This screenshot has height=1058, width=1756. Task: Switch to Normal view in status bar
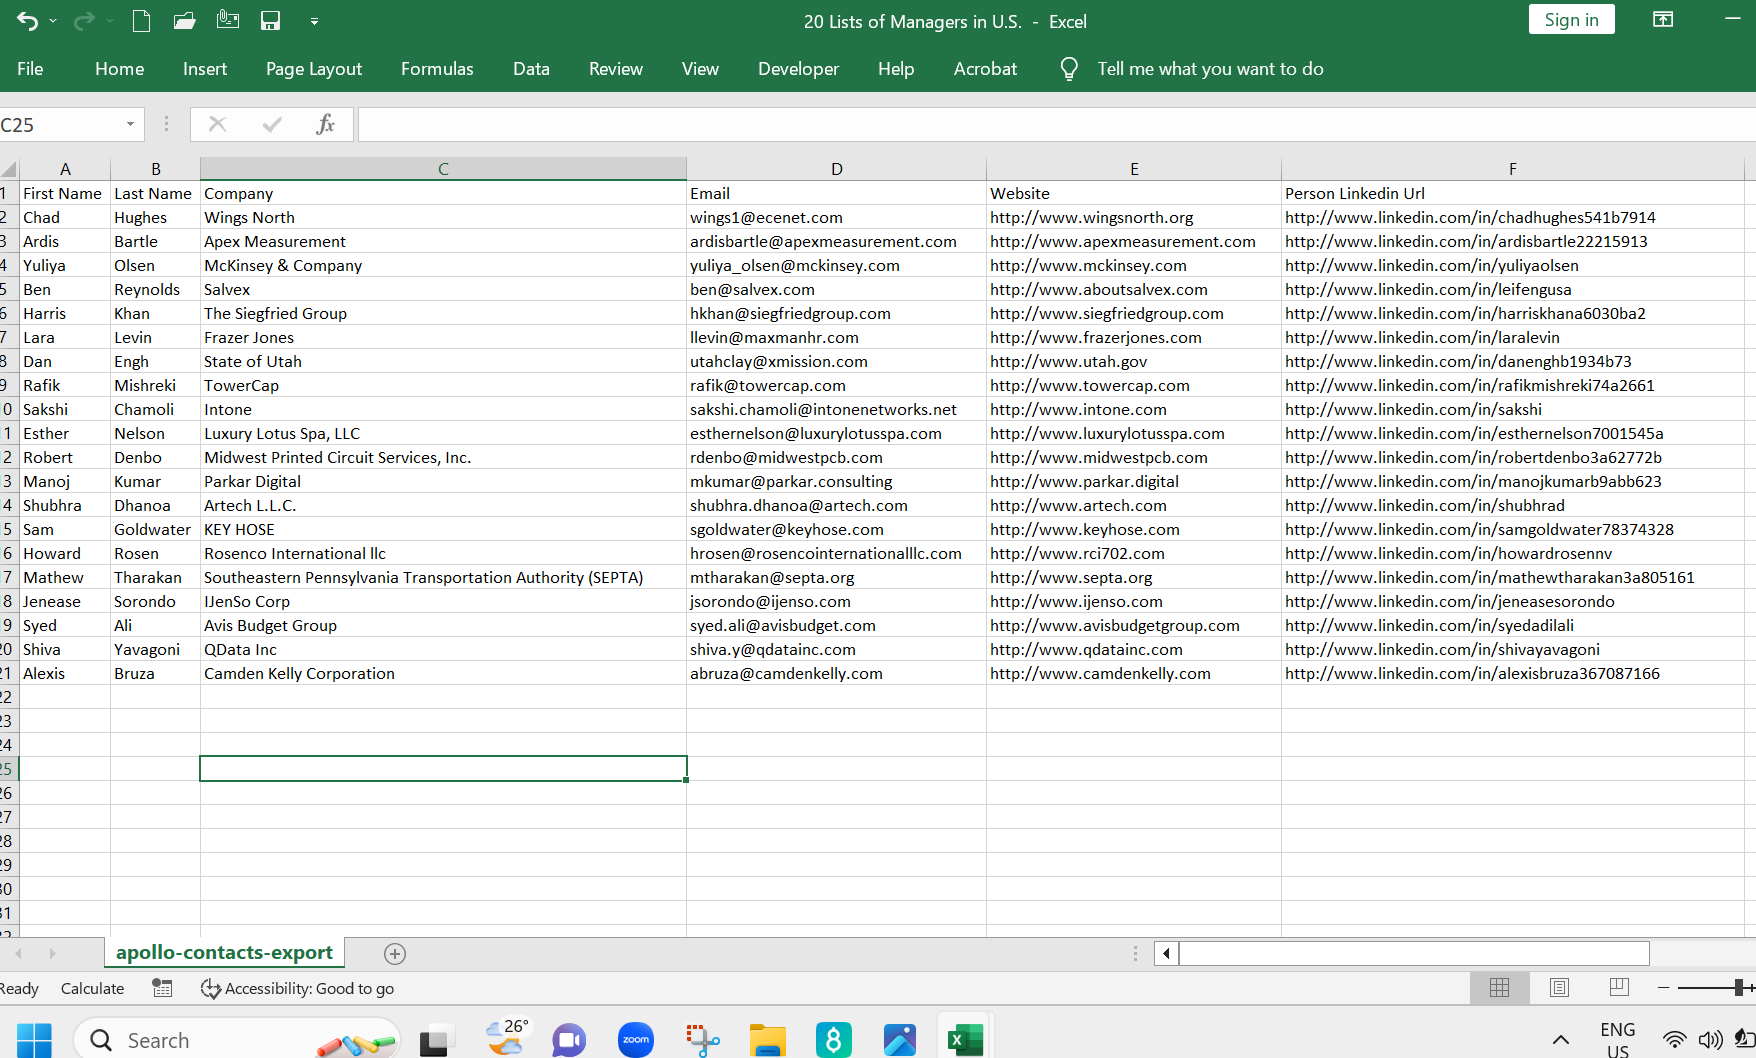pyautogui.click(x=1499, y=988)
